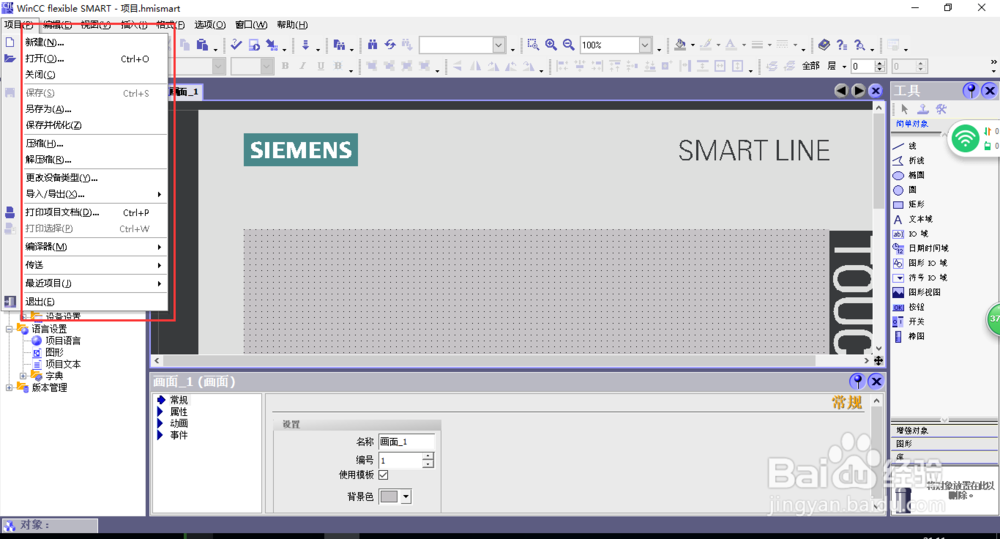Open the Compiler (编译器) submenu
Image resolution: width=1000 pixels, height=539 pixels.
tap(94, 247)
